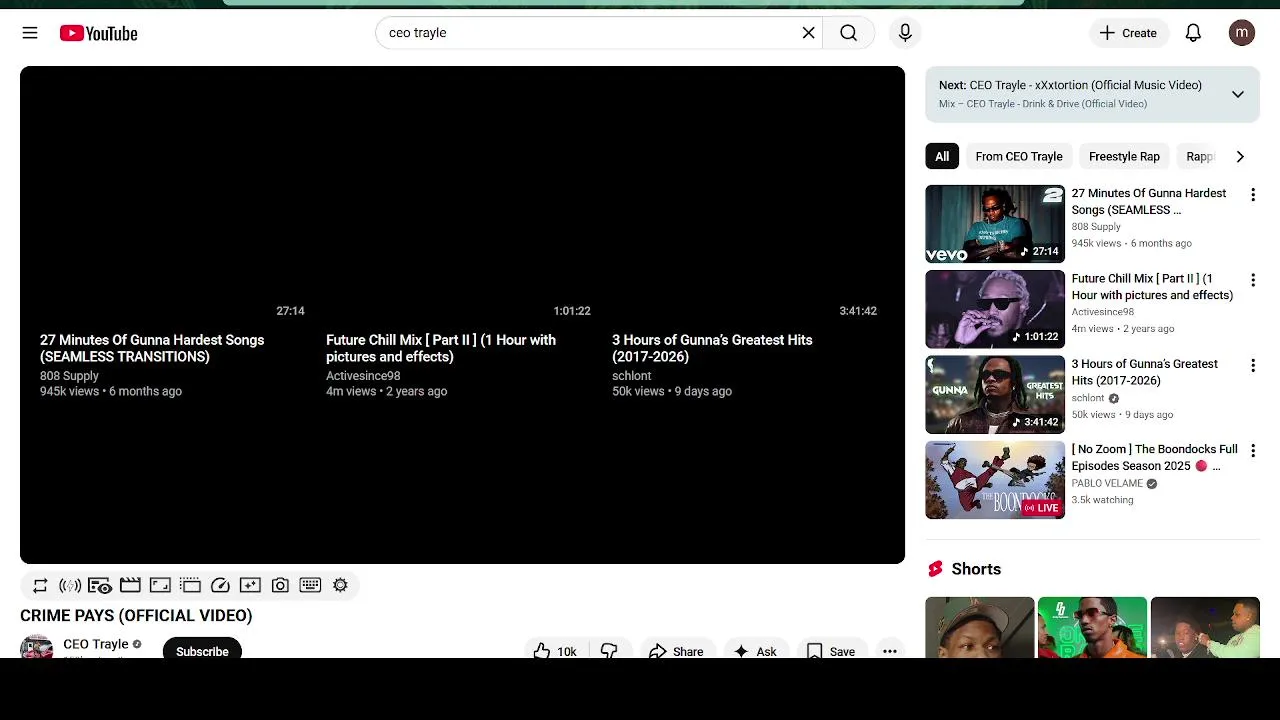This screenshot has height=720, width=1280.
Task: Play endscreen 27 Minutes Of Gunna Hardest Songs
Action: [152, 348]
